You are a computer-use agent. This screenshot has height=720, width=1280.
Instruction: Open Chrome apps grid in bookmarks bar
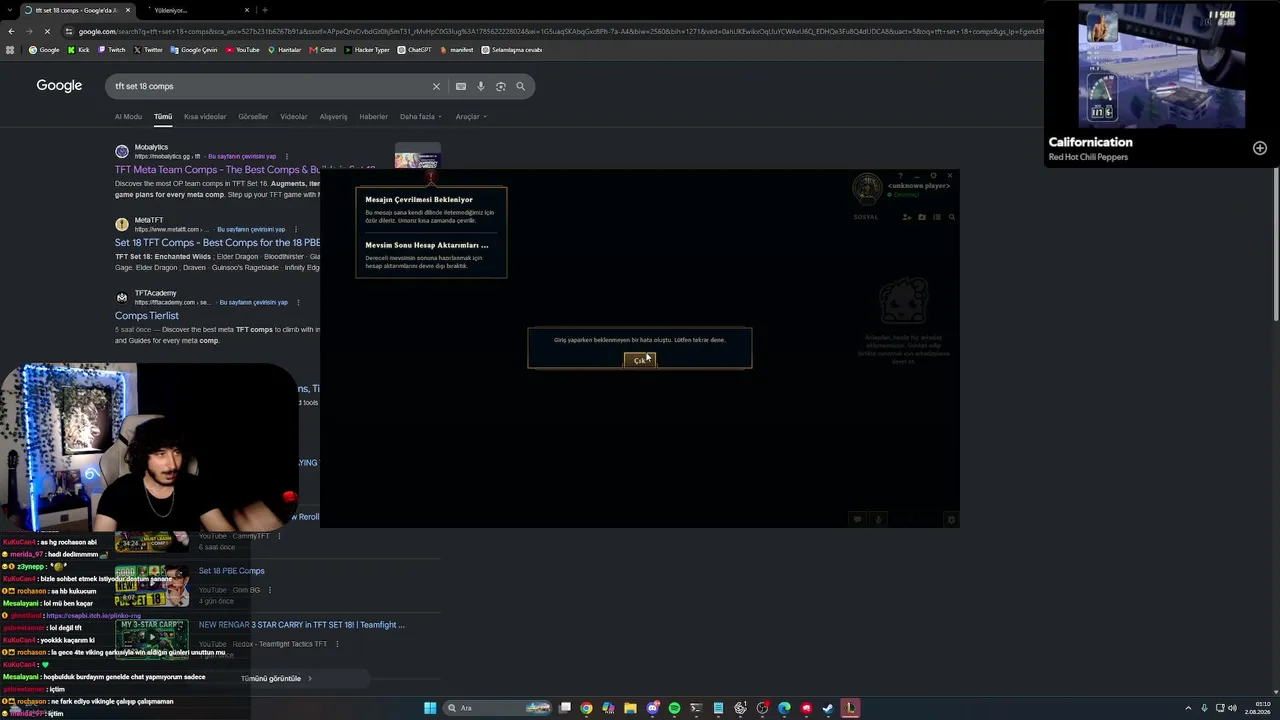point(11,50)
